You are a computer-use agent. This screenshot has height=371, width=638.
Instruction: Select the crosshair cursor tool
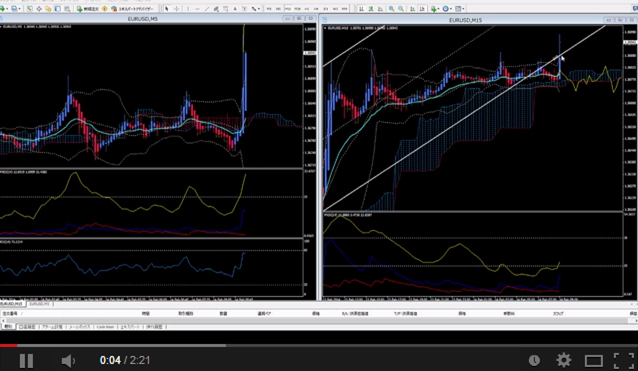pyautogui.click(x=177, y=9)
